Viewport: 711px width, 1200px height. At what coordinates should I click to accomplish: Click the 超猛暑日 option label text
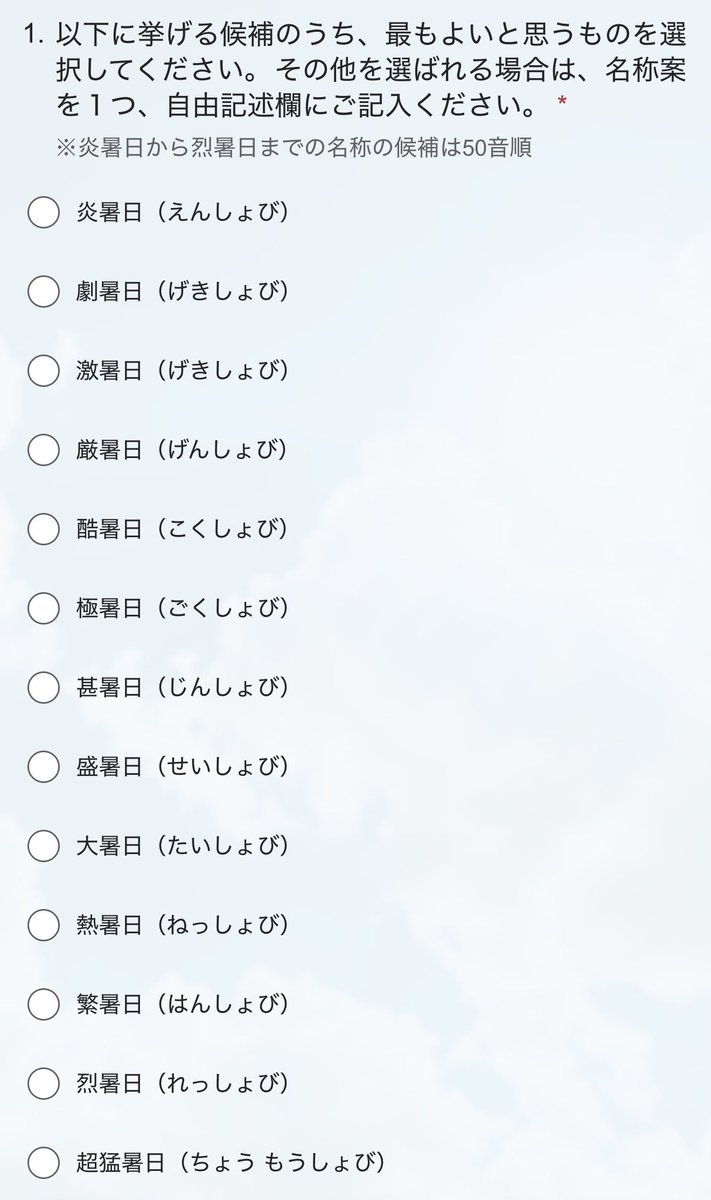tap(230, 1162)
